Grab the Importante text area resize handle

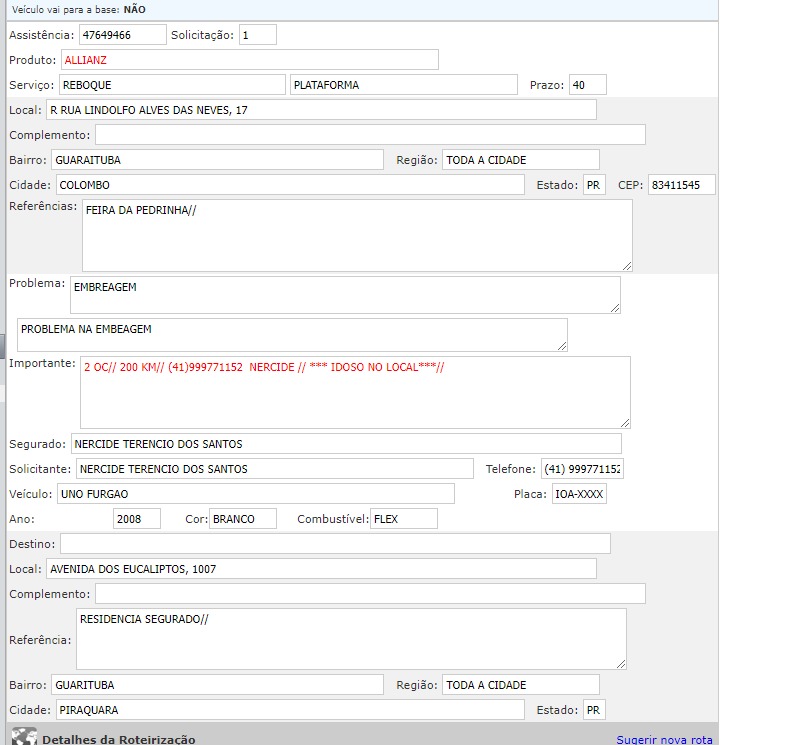[625, 423]
